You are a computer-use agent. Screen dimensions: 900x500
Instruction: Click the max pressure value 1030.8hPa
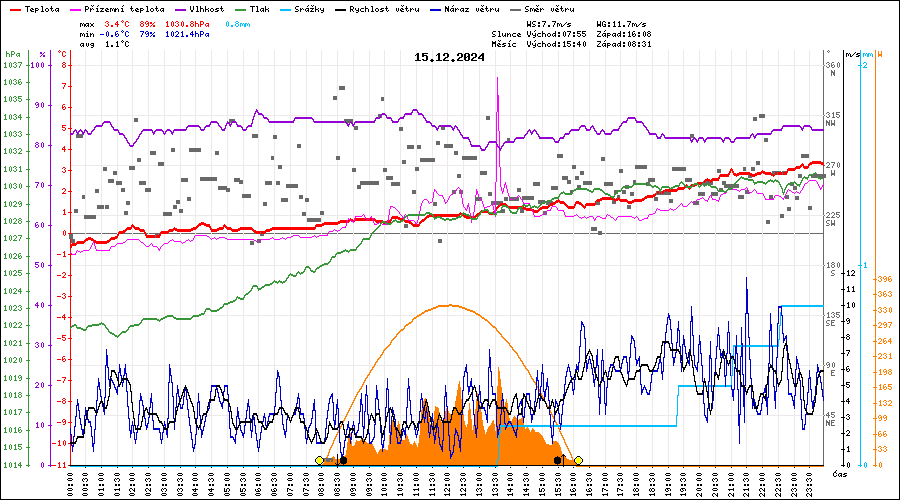click(x=187, y=23)
